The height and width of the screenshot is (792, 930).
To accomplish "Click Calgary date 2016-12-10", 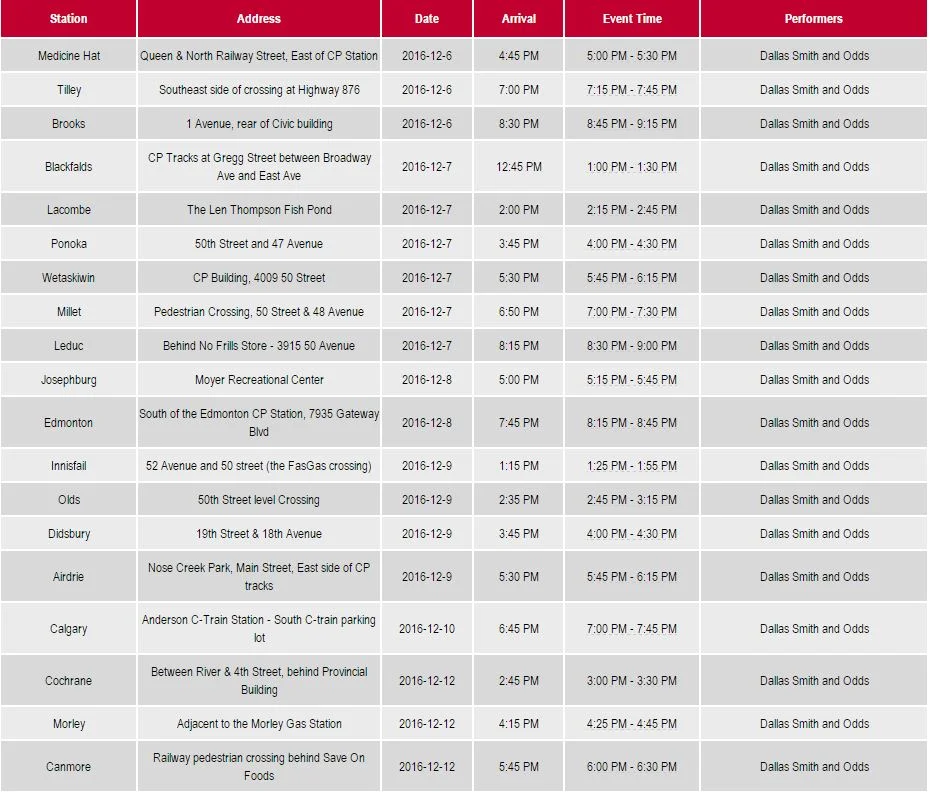I will click(427, 628).
